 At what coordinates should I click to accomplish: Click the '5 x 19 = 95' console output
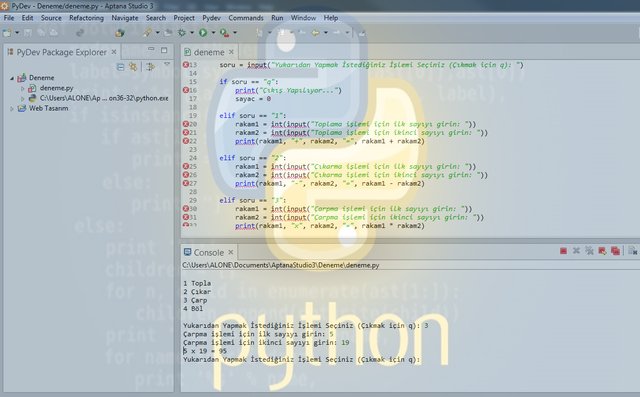(204, 351)
